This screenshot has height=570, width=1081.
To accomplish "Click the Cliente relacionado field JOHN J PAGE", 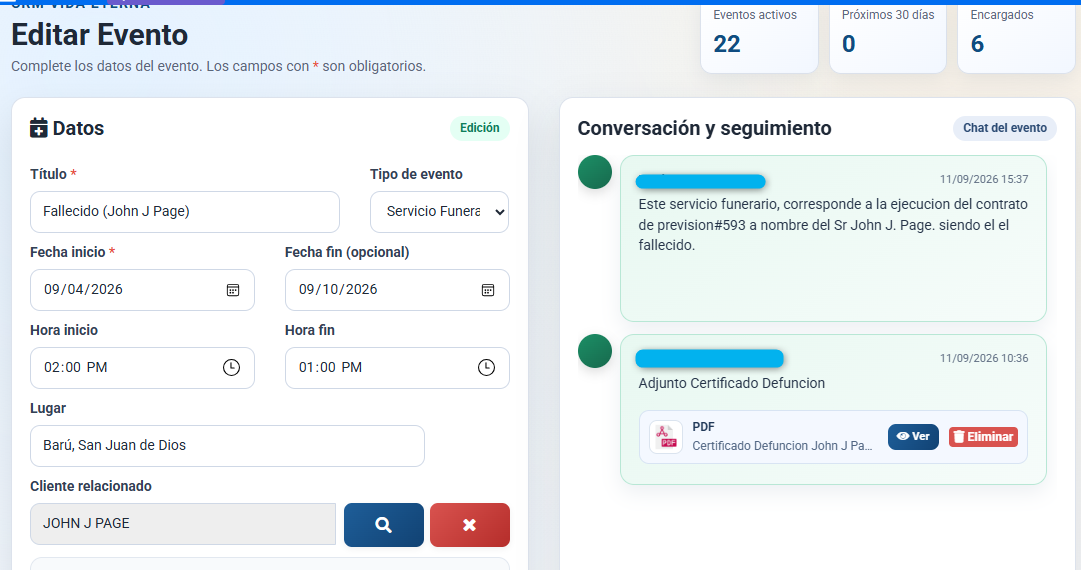I will tap(183, 525).
